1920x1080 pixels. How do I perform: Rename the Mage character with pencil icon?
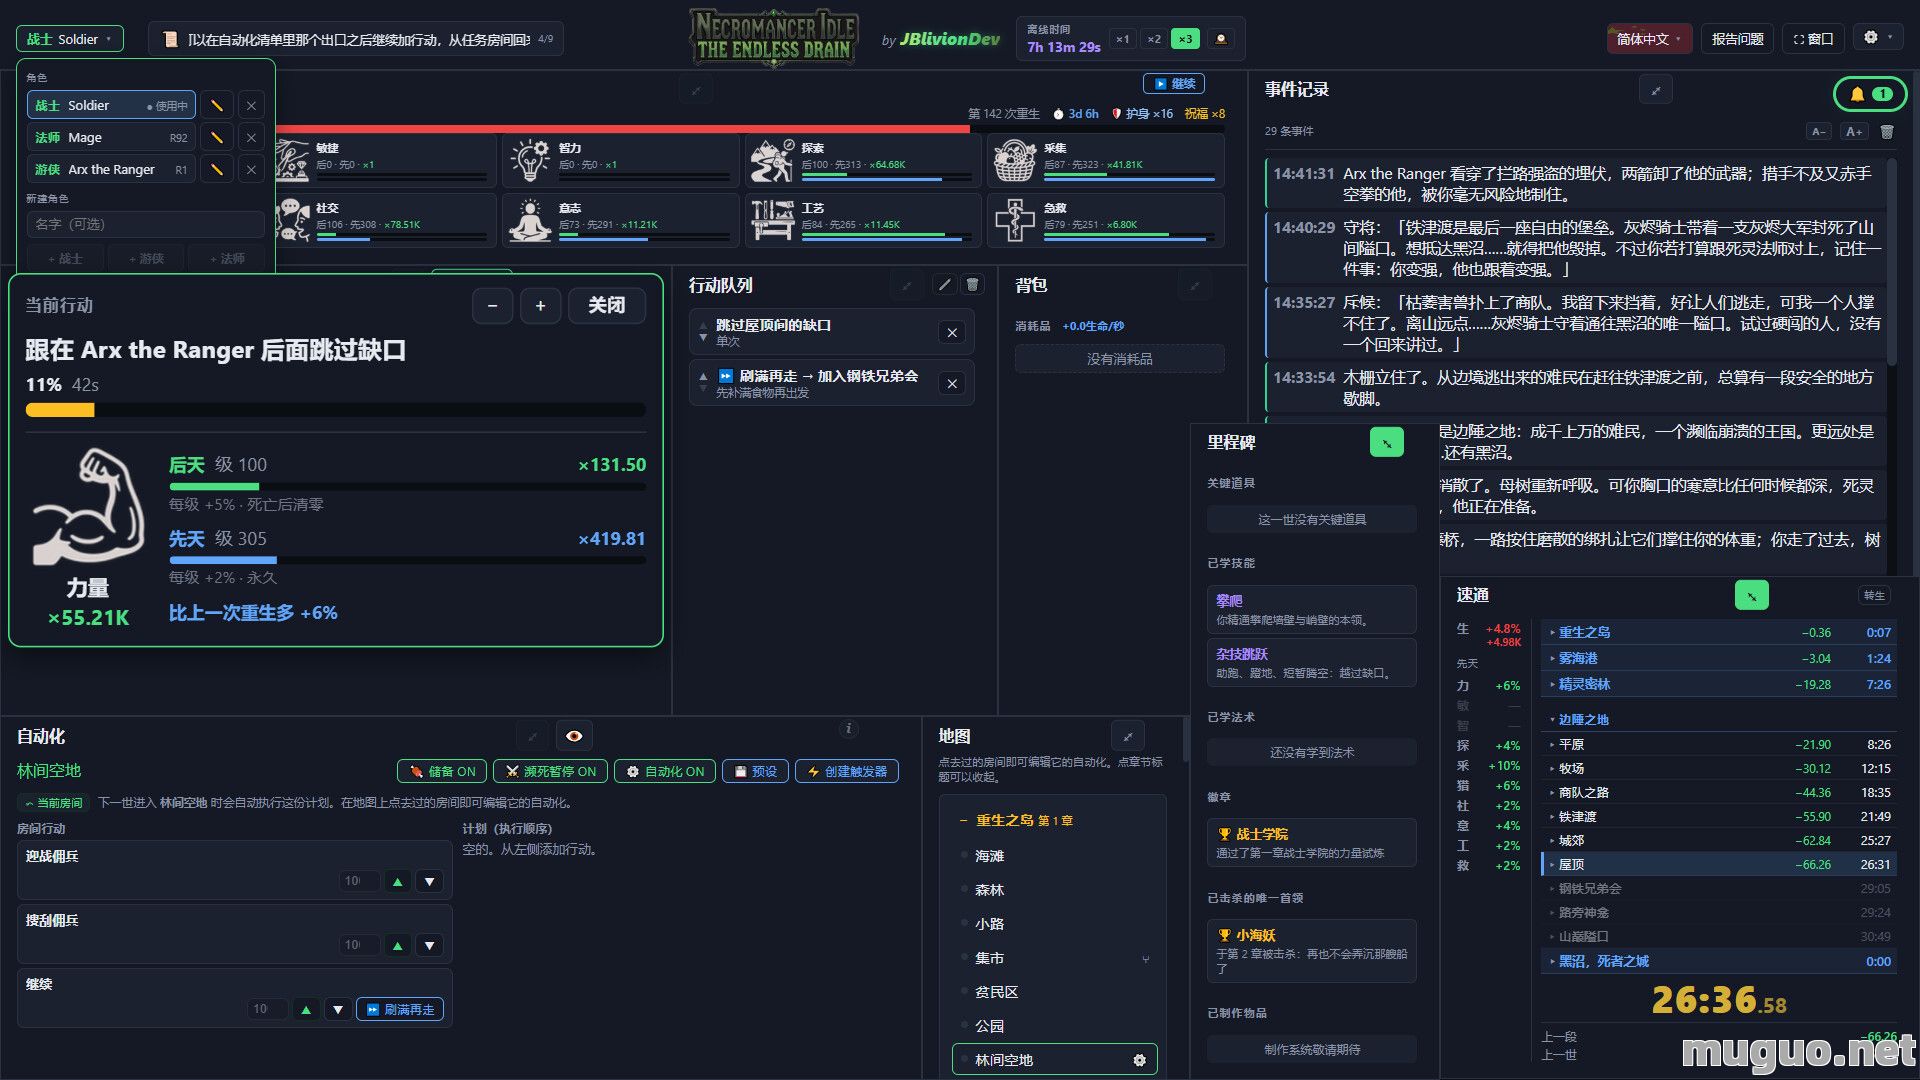(216, 137)
